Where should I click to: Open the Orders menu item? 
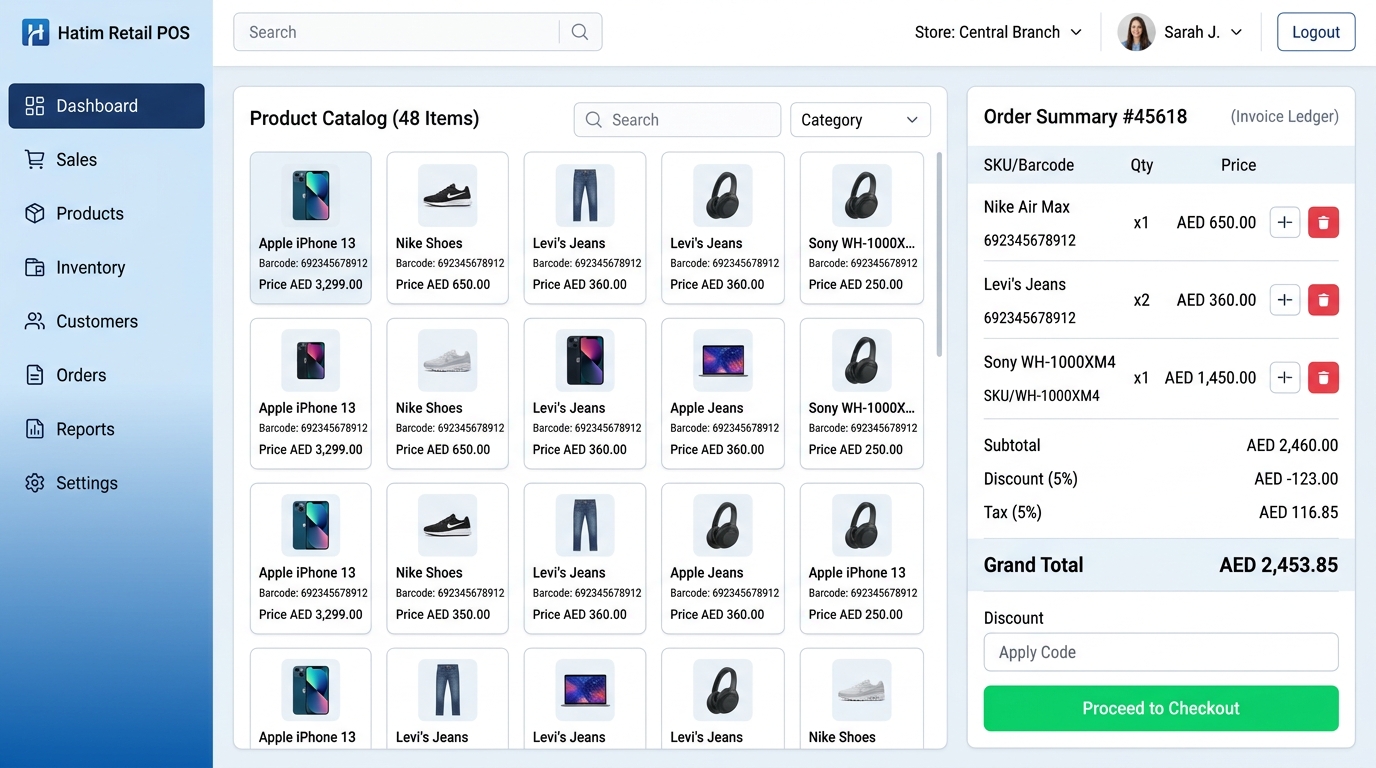106,376
